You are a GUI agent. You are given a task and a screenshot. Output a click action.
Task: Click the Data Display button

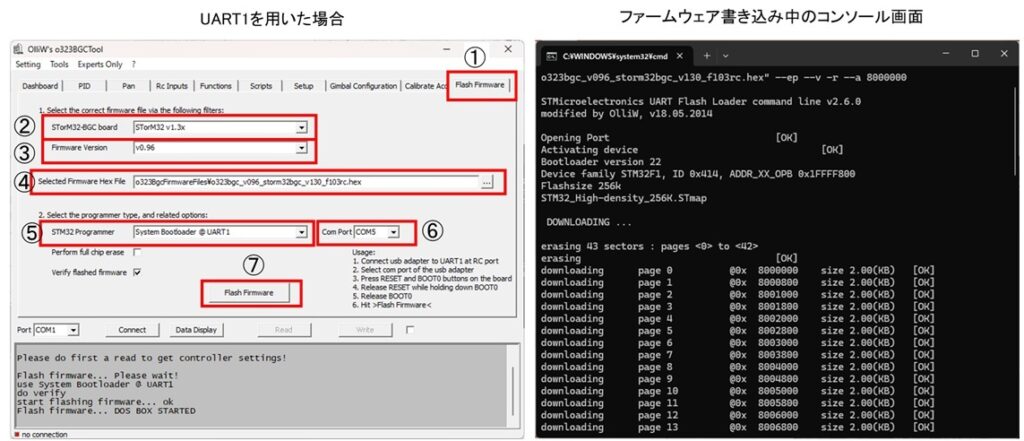click(196, 329)
